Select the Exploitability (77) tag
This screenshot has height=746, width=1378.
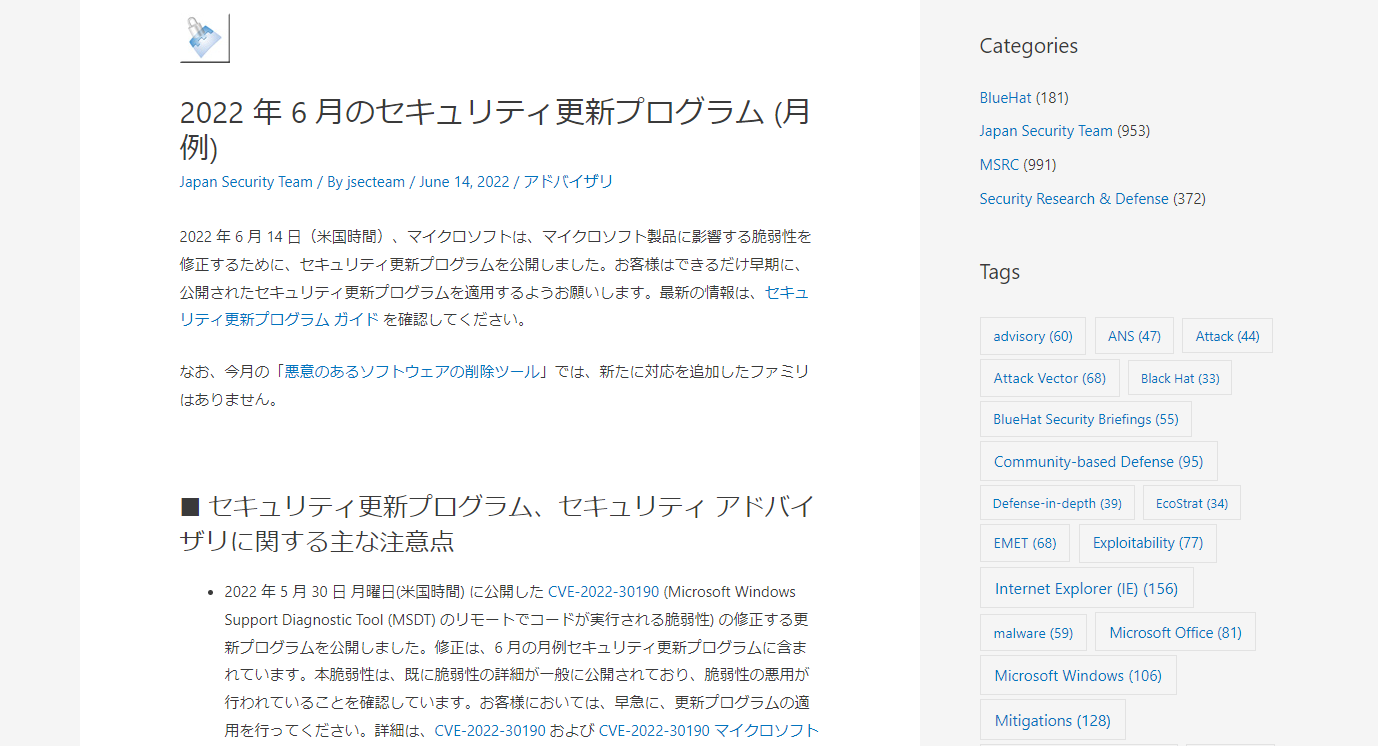(x=1148, y=543)
